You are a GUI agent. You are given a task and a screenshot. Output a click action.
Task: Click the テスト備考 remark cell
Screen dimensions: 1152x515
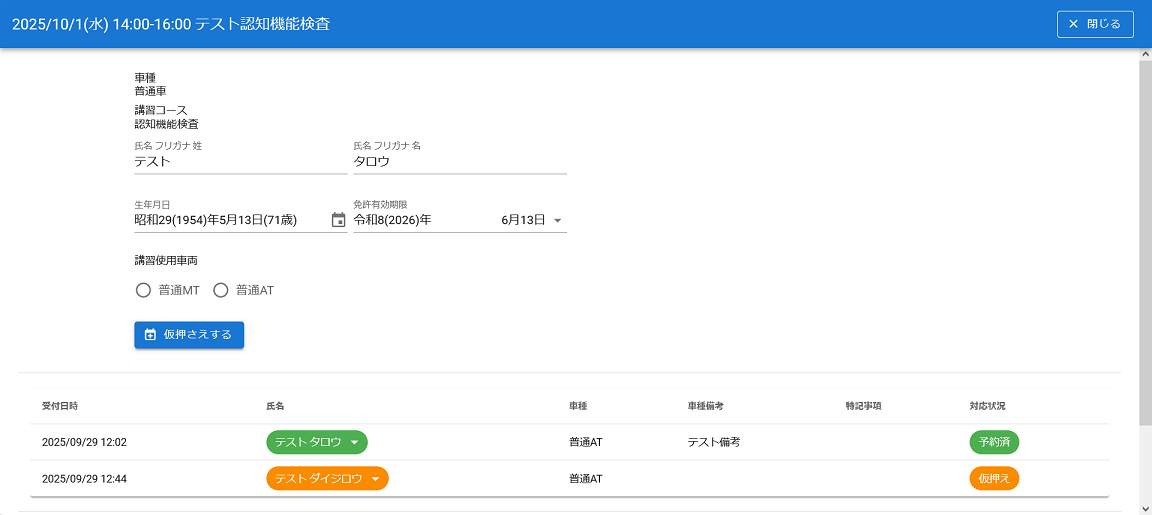(713, 442)
